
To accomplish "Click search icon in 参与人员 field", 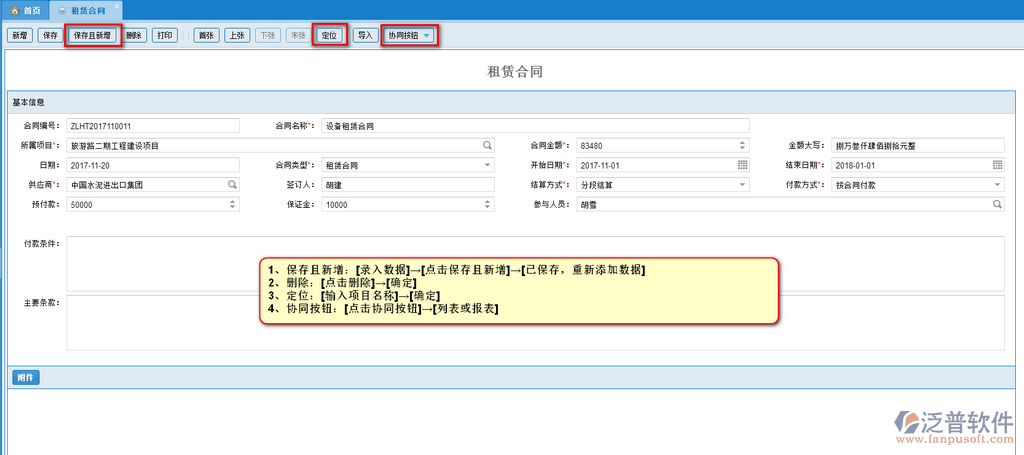I will click(996, 205).
